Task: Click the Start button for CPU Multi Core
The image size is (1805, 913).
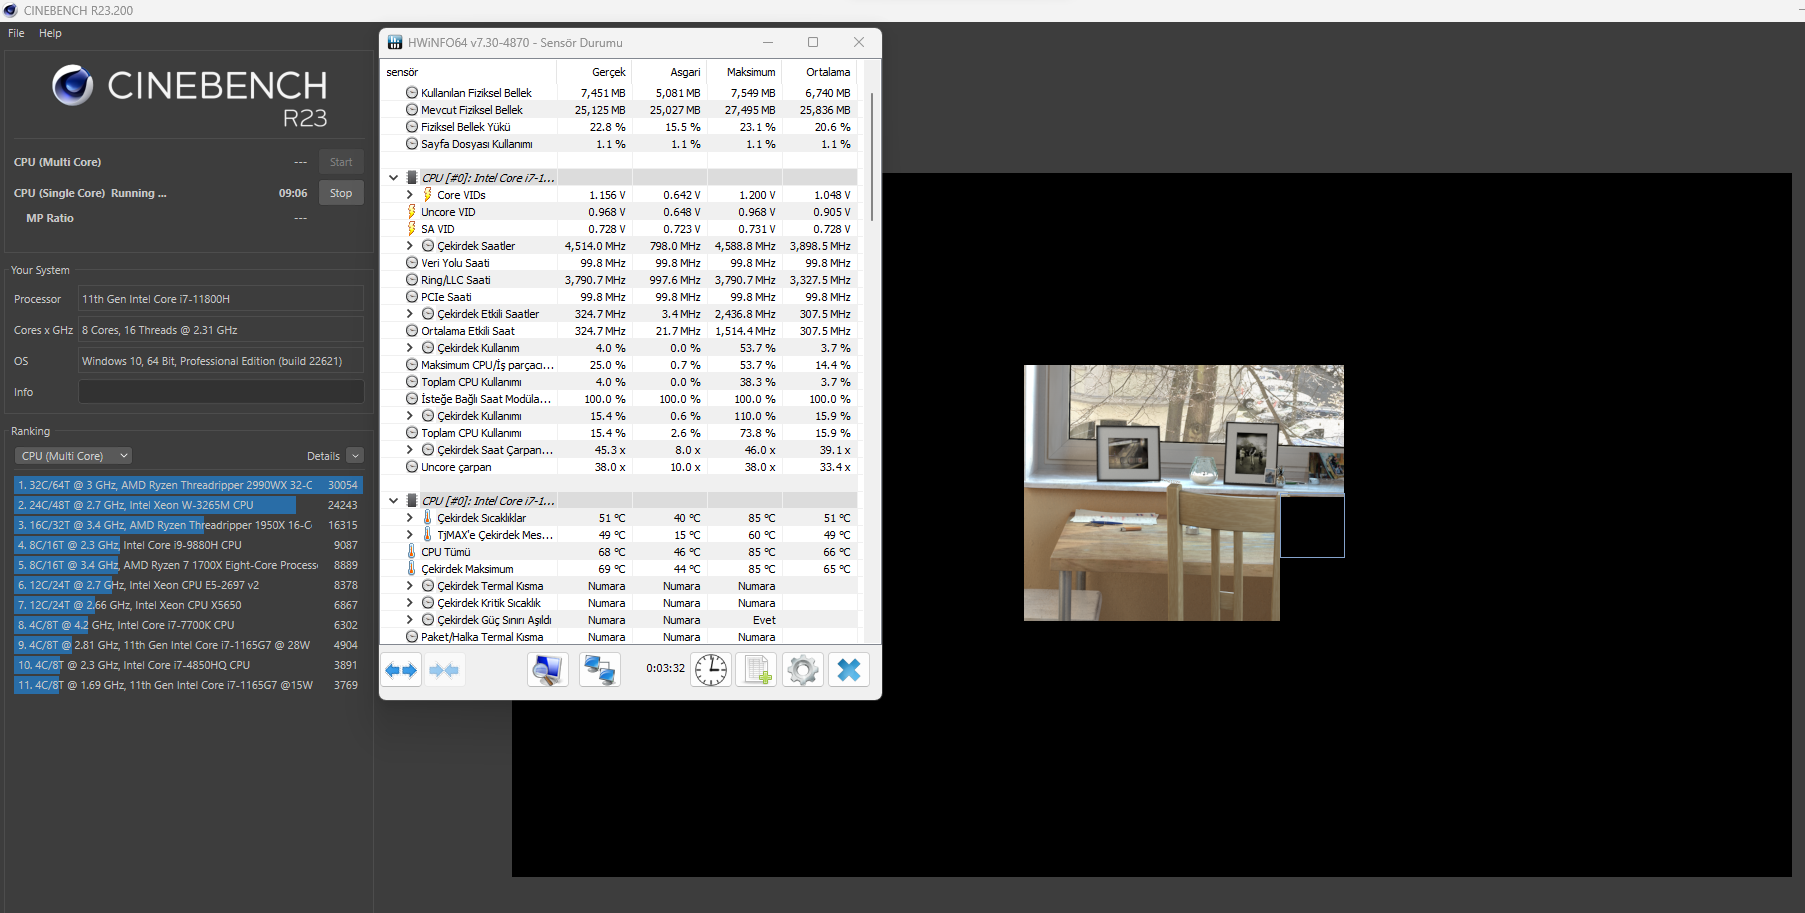Action: [341, 162]
